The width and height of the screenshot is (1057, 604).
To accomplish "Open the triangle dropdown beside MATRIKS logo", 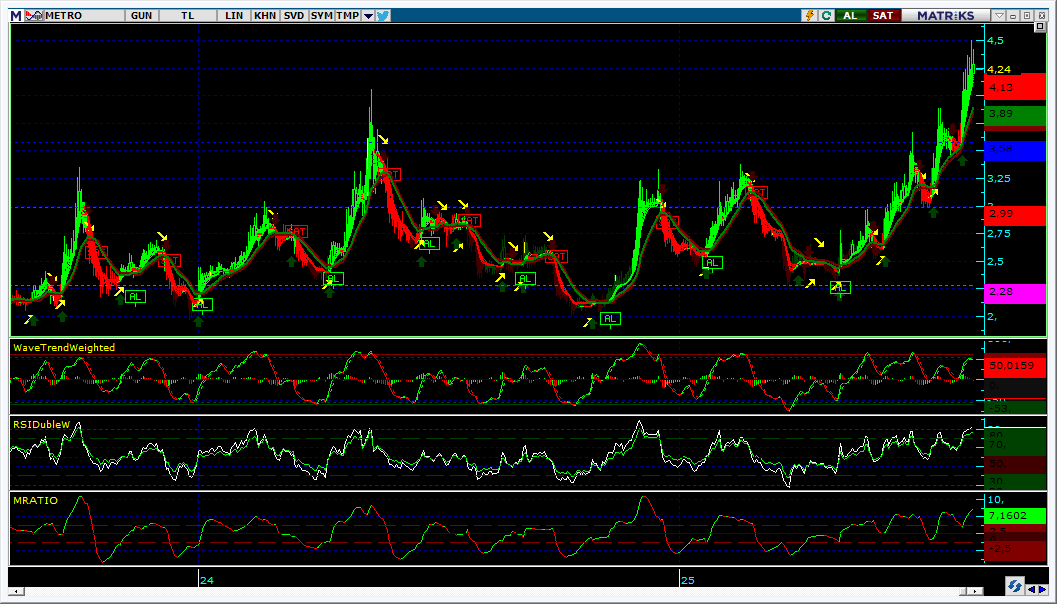I will [1000, 16].
